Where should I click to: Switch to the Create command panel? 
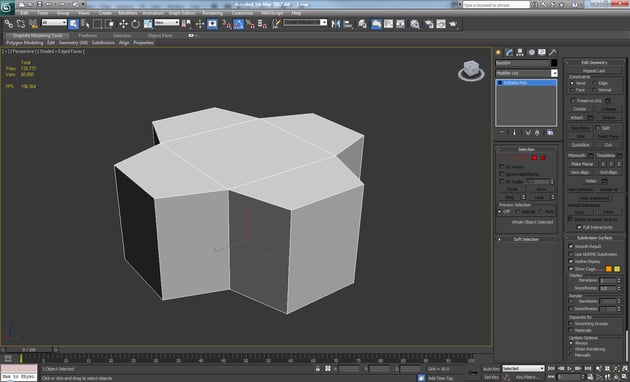499,52
